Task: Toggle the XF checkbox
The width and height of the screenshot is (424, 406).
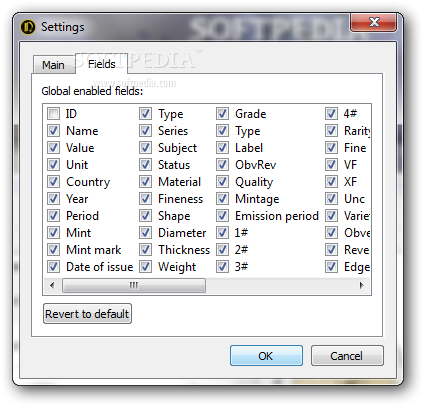Action: 331,182
